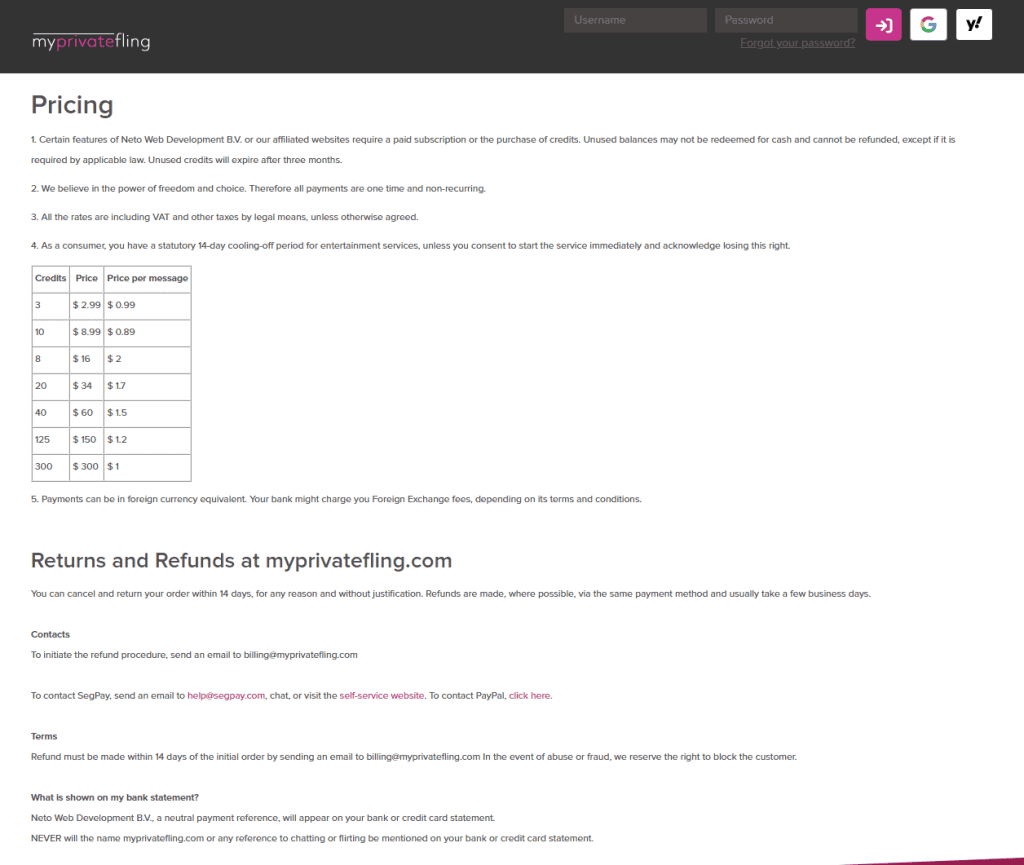Select the '125' credits cell
This screenshot has height=865, width=1024.
pyautogui.click(x=50, y=439)
